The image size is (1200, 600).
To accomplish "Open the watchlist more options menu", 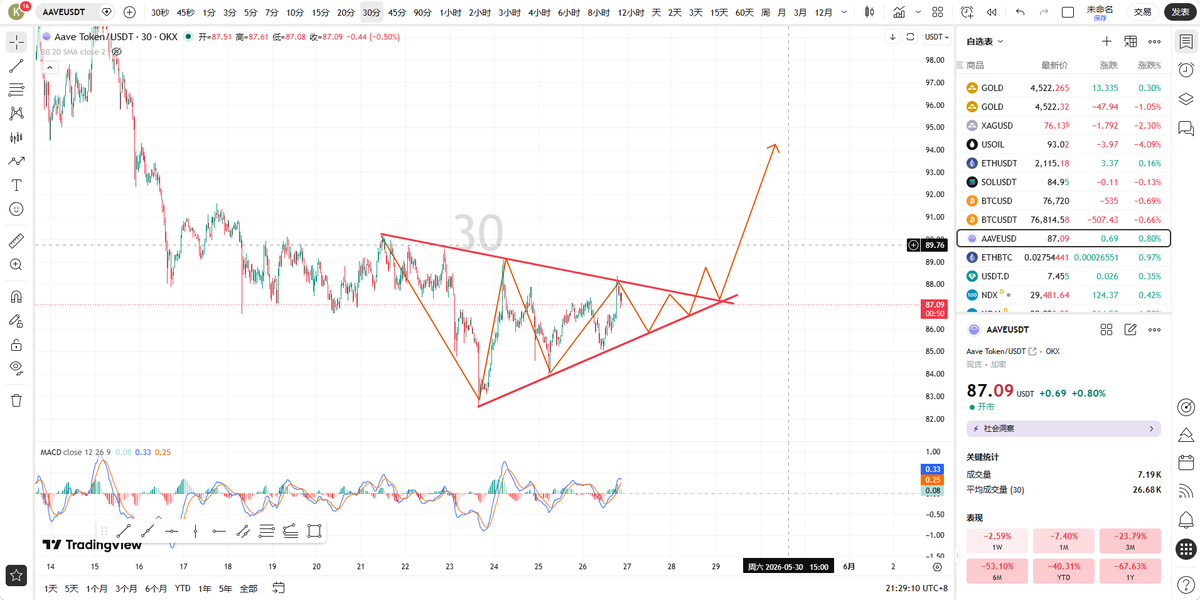I will coord(1154,41).
